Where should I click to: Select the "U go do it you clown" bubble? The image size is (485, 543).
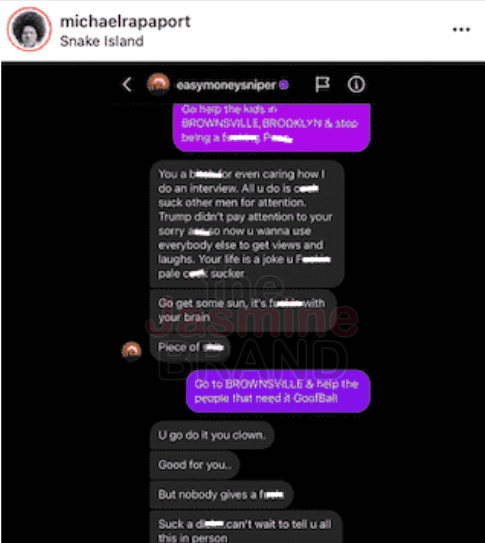point(212,435)
